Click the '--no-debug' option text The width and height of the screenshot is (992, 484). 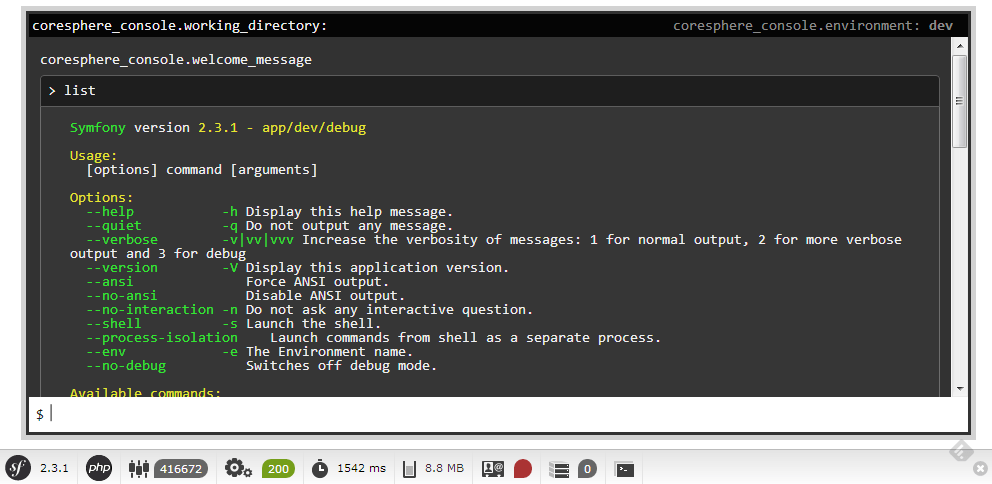(x=126, y=365)
